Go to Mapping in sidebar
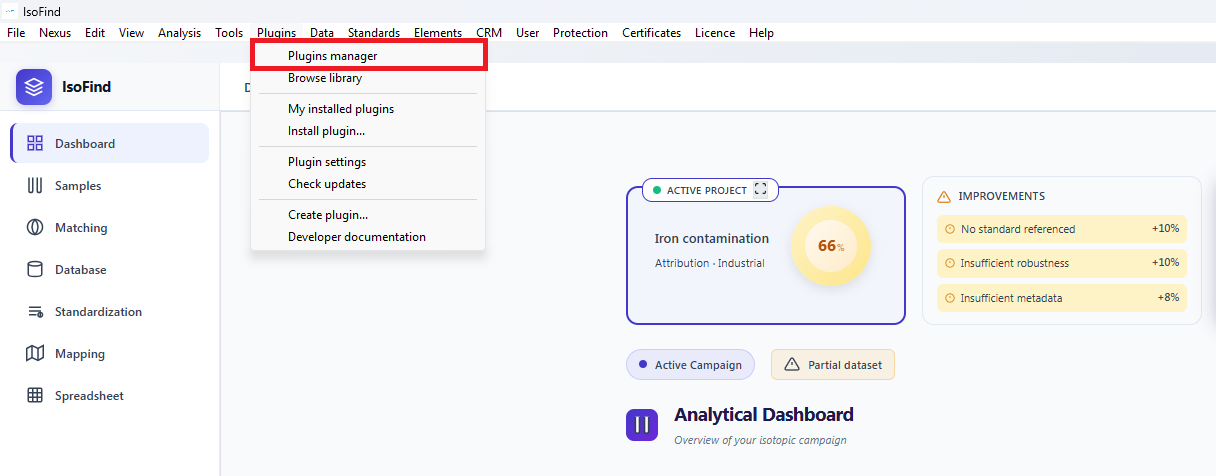This screenshot has width=1216, height=476. 110,353
